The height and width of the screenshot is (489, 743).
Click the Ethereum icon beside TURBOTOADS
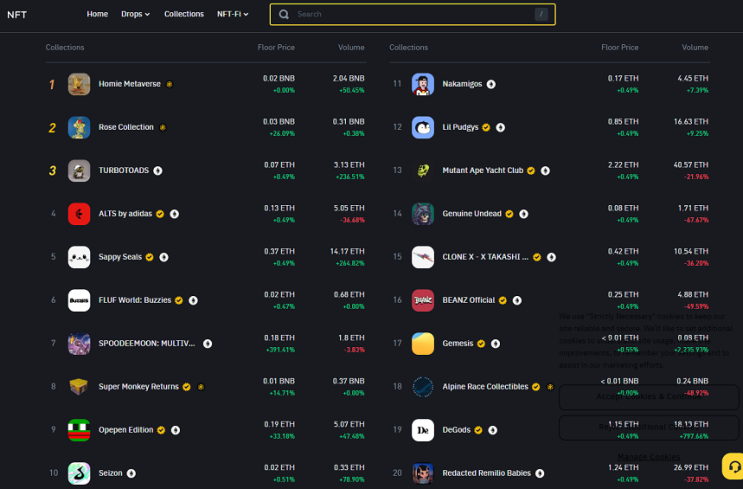[158, 171]
